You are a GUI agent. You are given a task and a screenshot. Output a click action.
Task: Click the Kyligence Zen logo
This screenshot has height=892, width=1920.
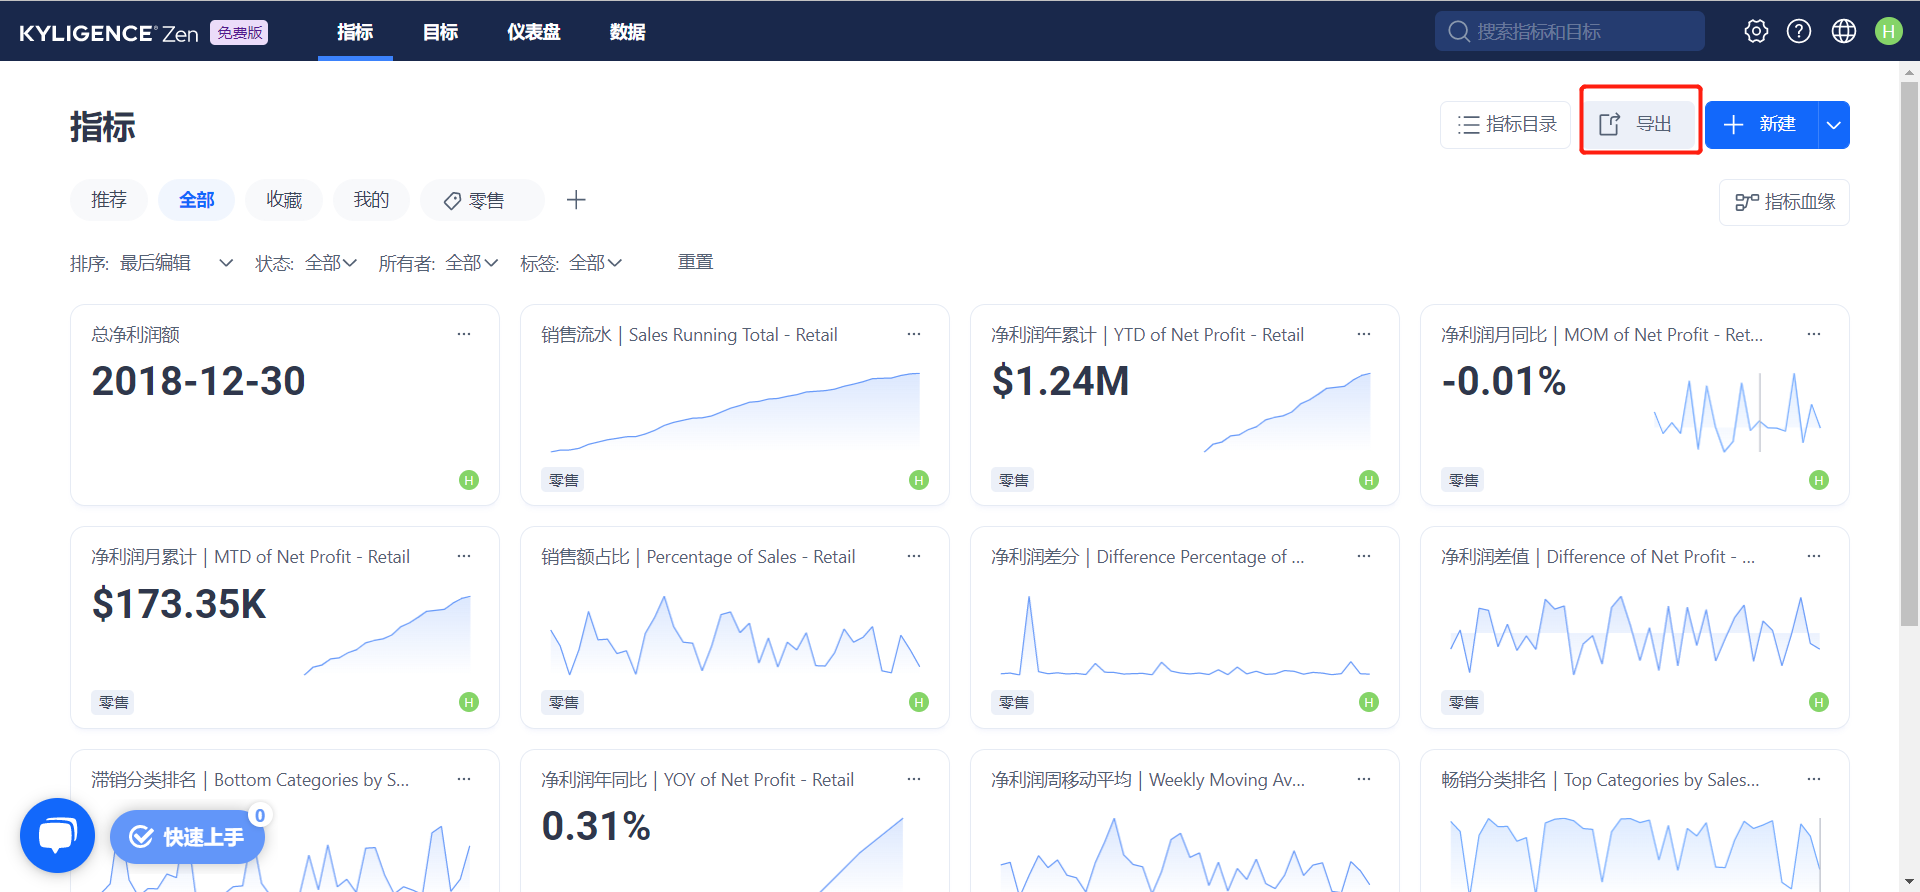tap(109, 33)
